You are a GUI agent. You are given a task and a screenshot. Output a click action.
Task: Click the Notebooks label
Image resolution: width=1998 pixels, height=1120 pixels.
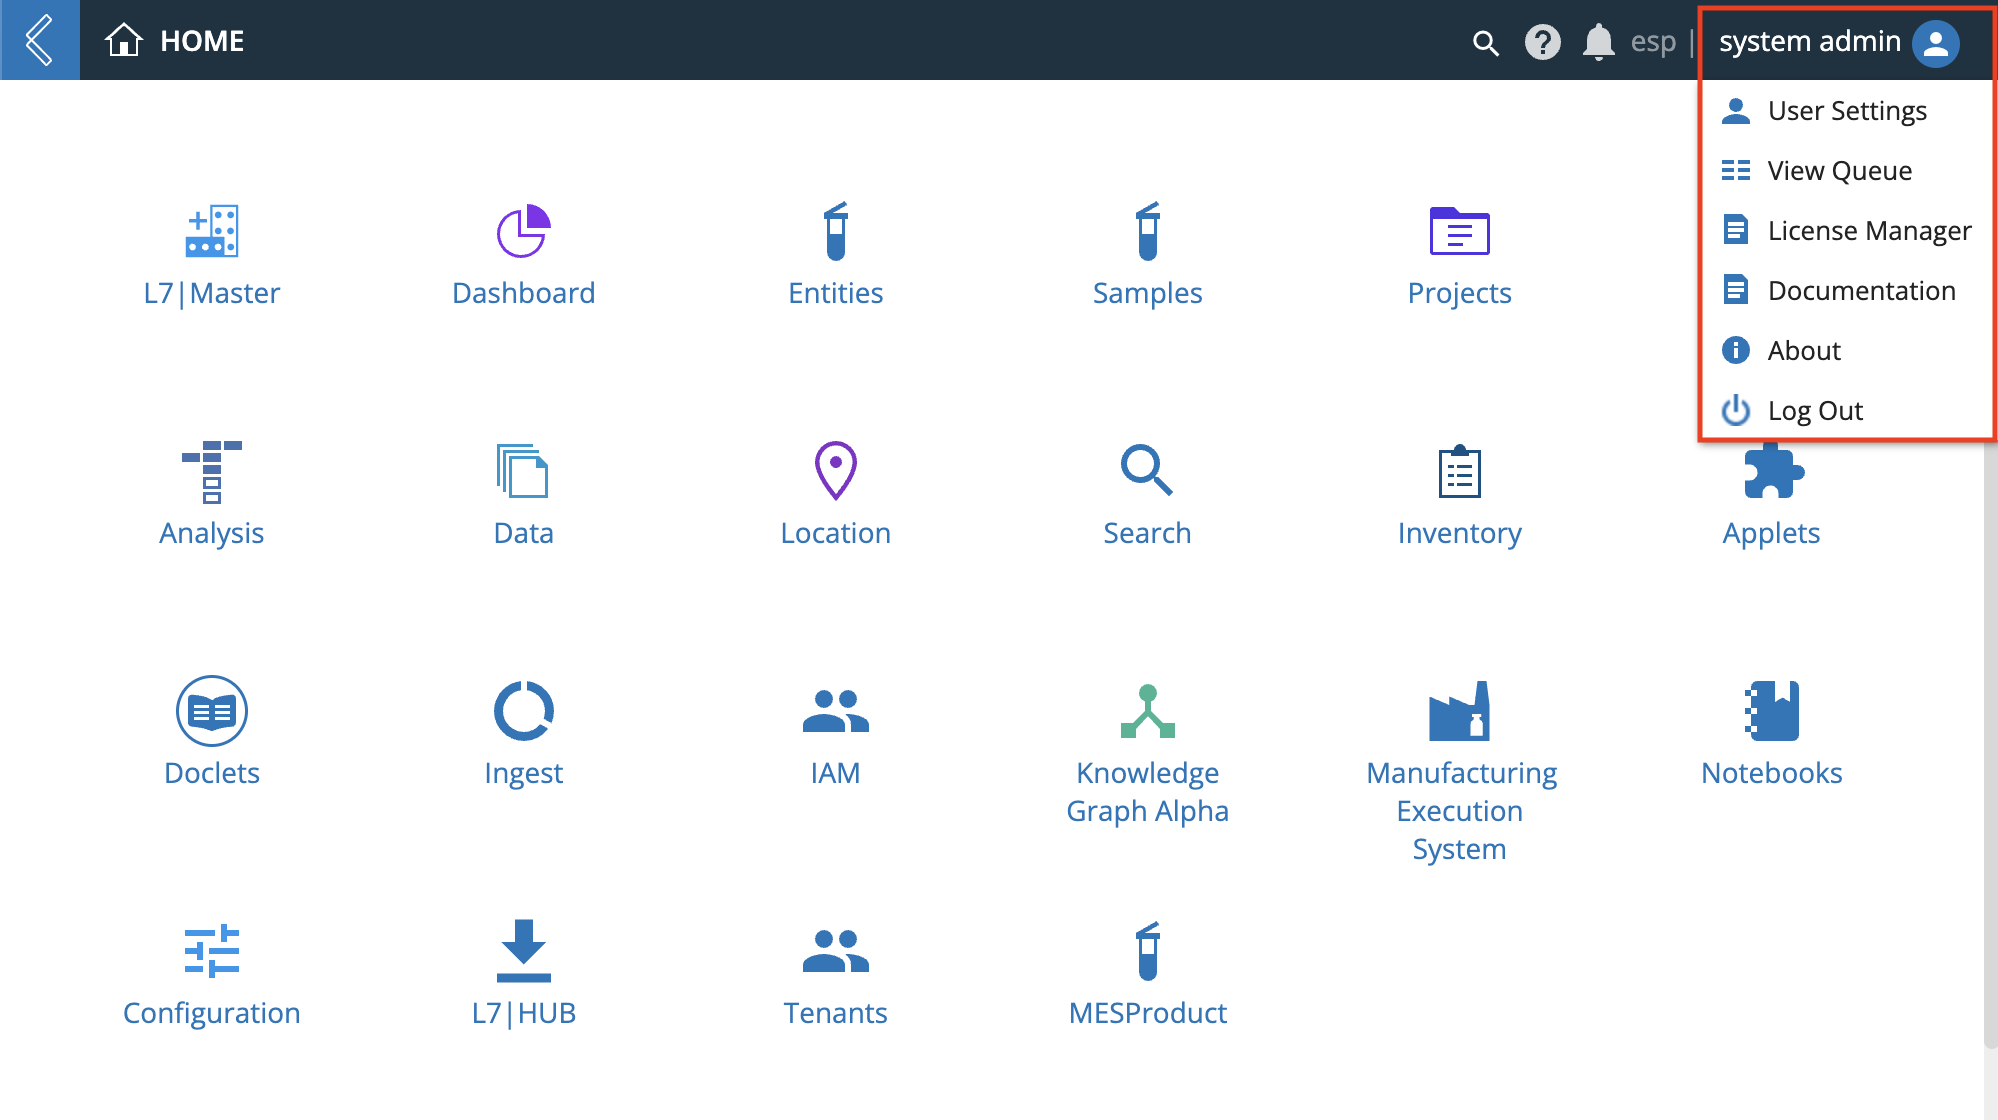[x=1772, y=773]
